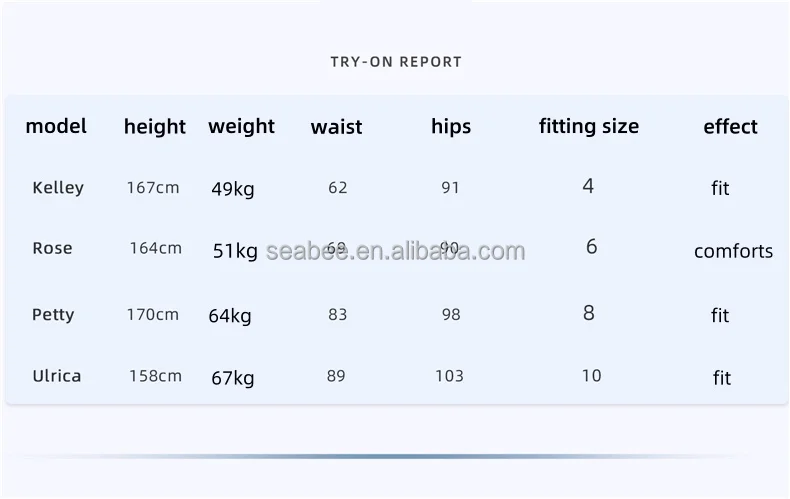790x499 pixels.
Task: Select the height column header
Action: [x=155, y=127]
